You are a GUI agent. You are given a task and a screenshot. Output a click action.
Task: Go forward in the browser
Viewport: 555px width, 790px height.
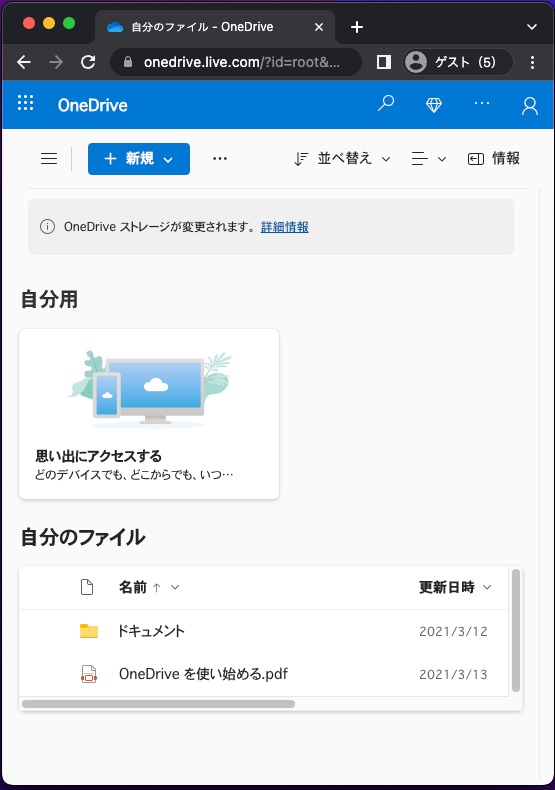pos(56,62)
